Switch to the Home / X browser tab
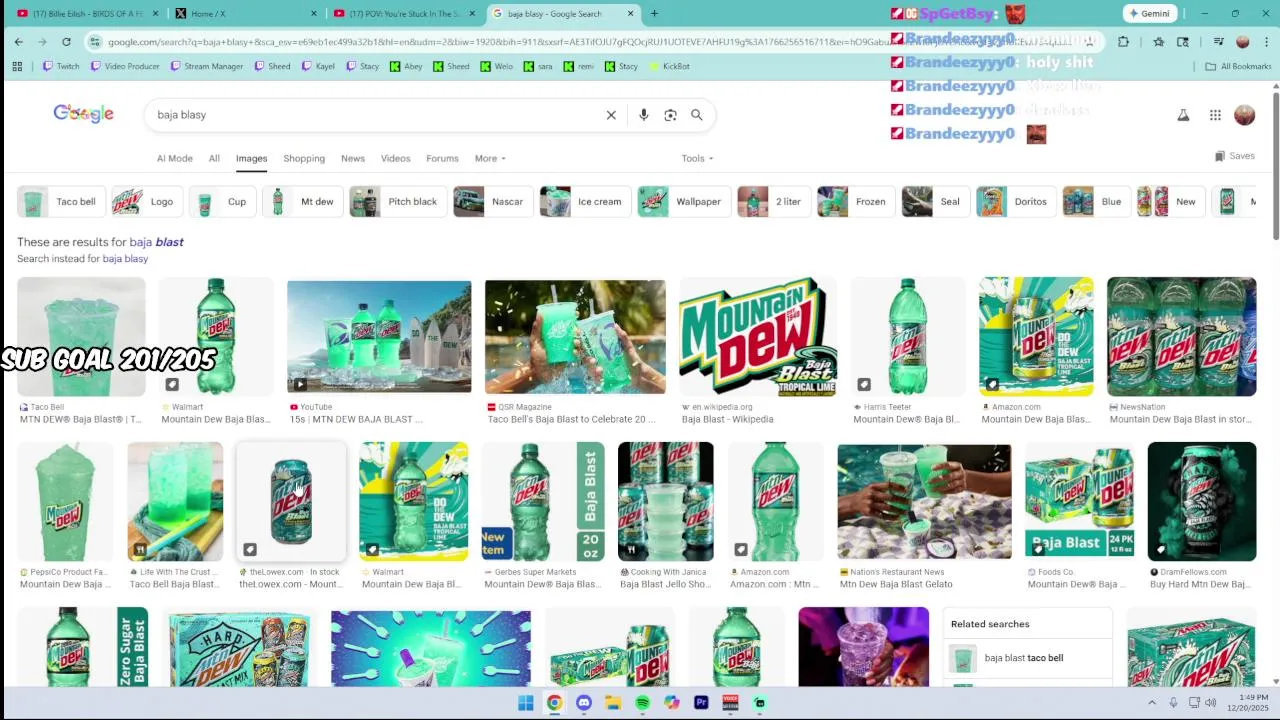 [x=245, y=14]
